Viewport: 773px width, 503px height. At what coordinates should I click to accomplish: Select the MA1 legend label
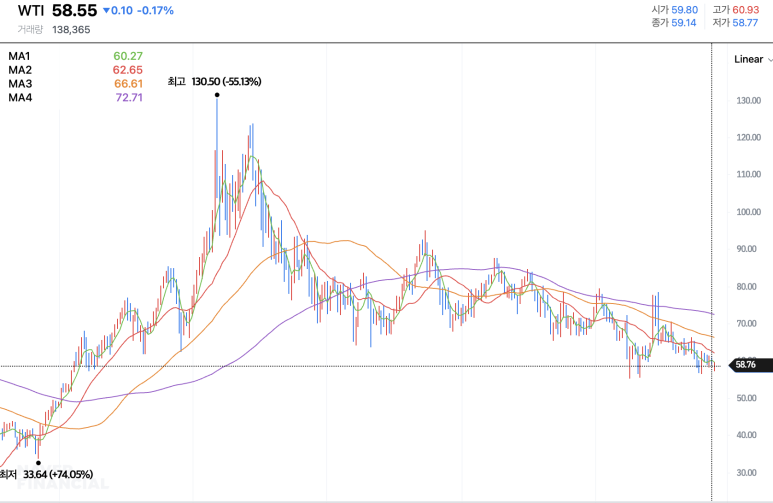pos(20,56)
